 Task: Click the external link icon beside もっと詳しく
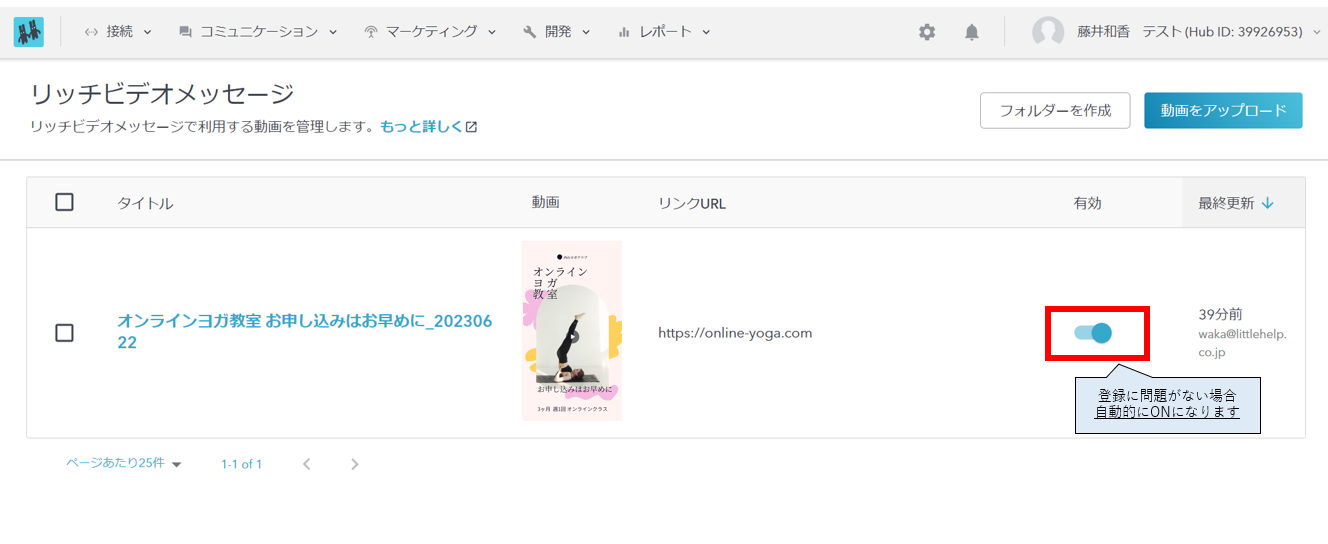472,127
